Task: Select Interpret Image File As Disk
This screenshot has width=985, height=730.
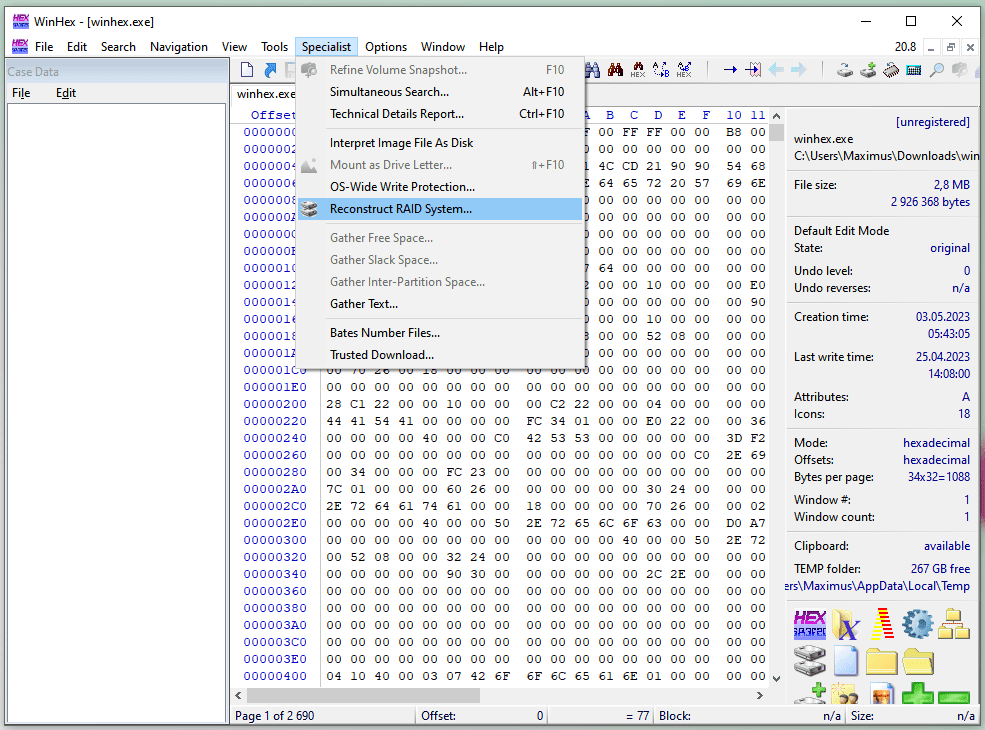Action: (x=401, y=143)
